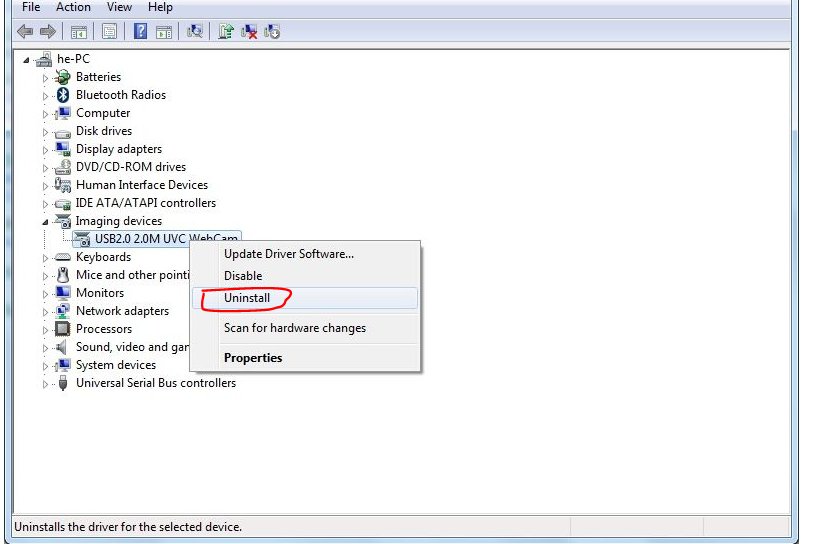This screenshot has width=818, height=544.
Task: Click the USB2.0 UVC WebCam device icon
Action: (x=82, y=240)
